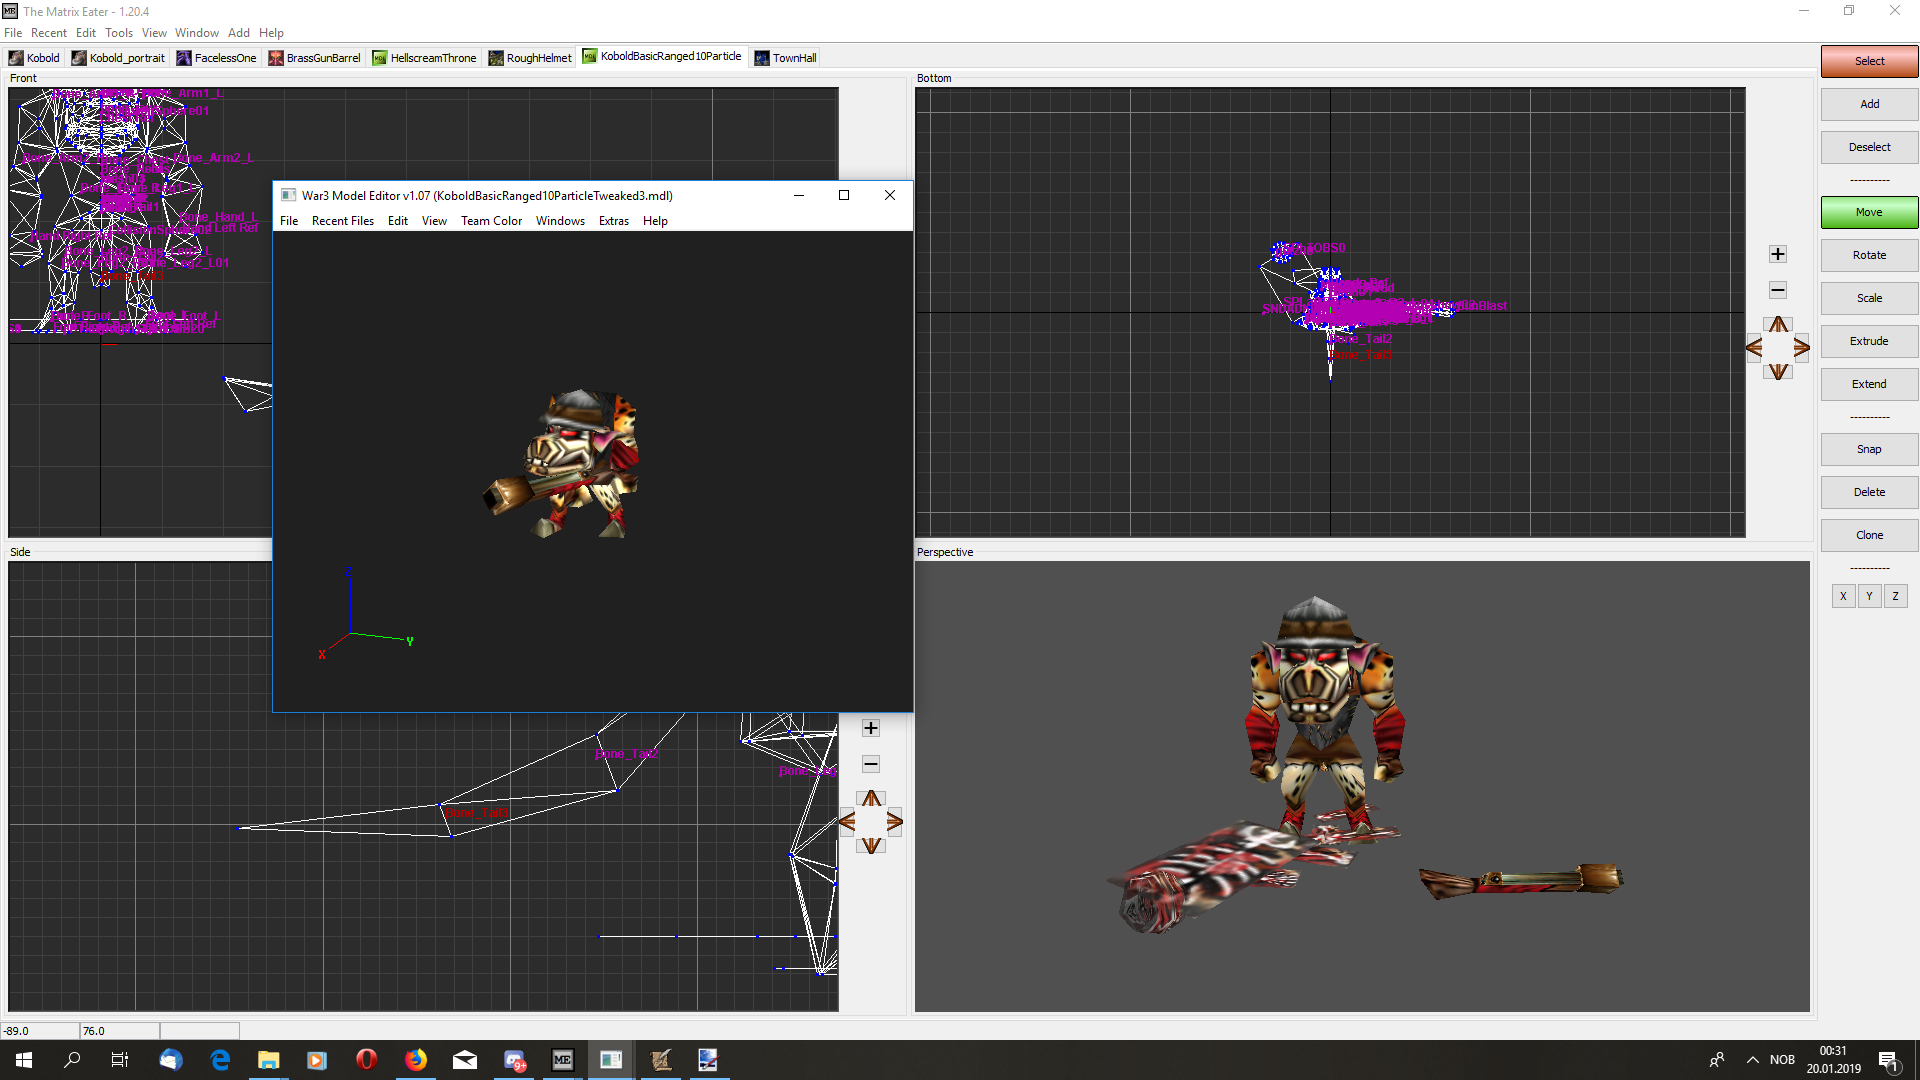Image resolution: width=1920 pixels, height=1080 pixels.
Task: Pan right in the Side viewport
Action: point(895,822)
